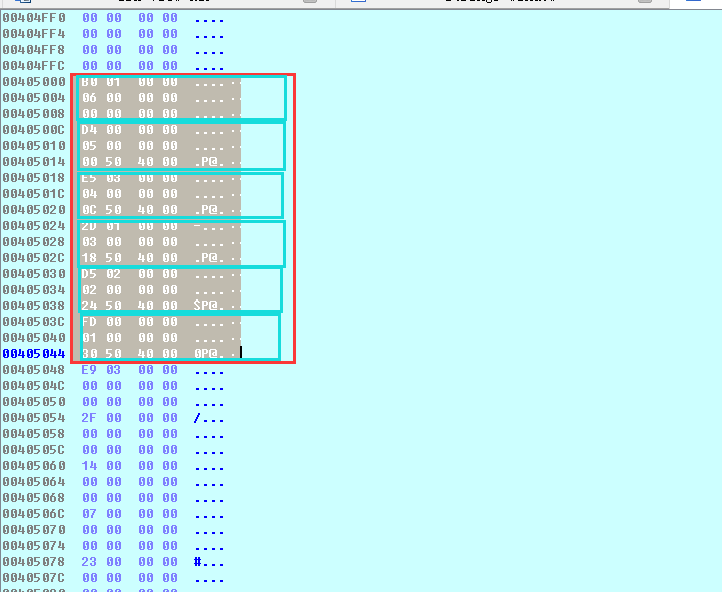Click ASCII text "#..." at 00405078
Screen dimensions: 722x592
tap(209, 562)
